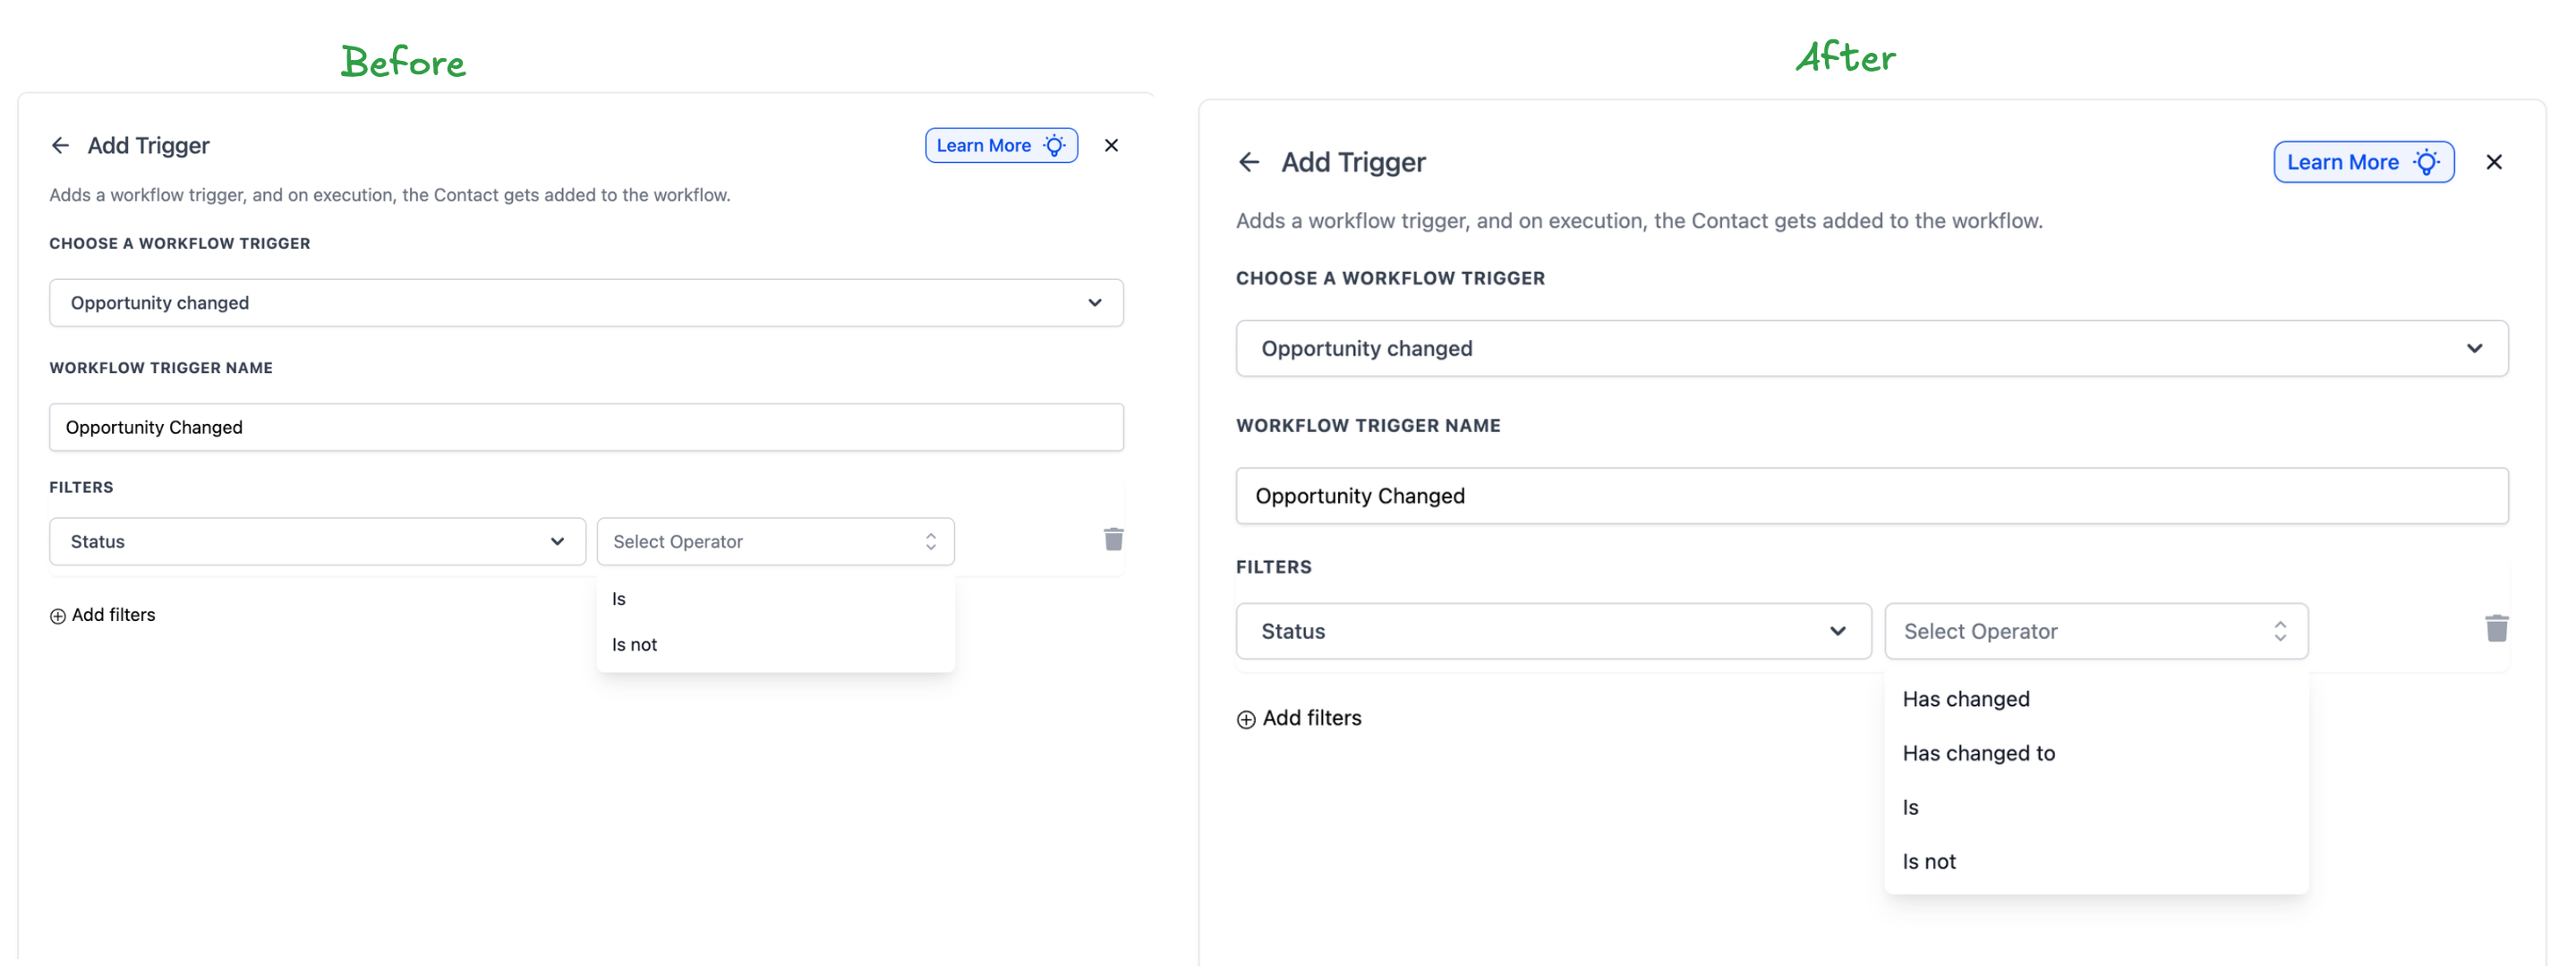Close the After Add Trigger panel
The width and height of the screenshot is (2576, 977).
(2493, 163)
